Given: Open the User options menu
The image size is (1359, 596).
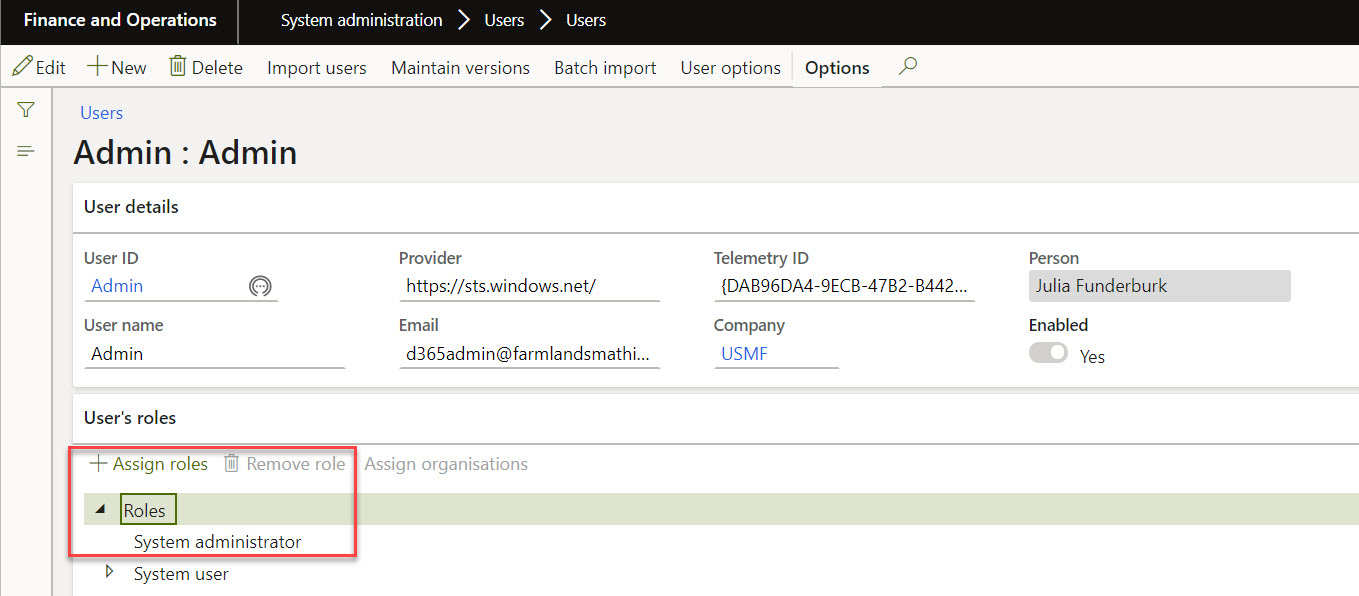Looking at the screenshot, I should (x=730, y=68).
